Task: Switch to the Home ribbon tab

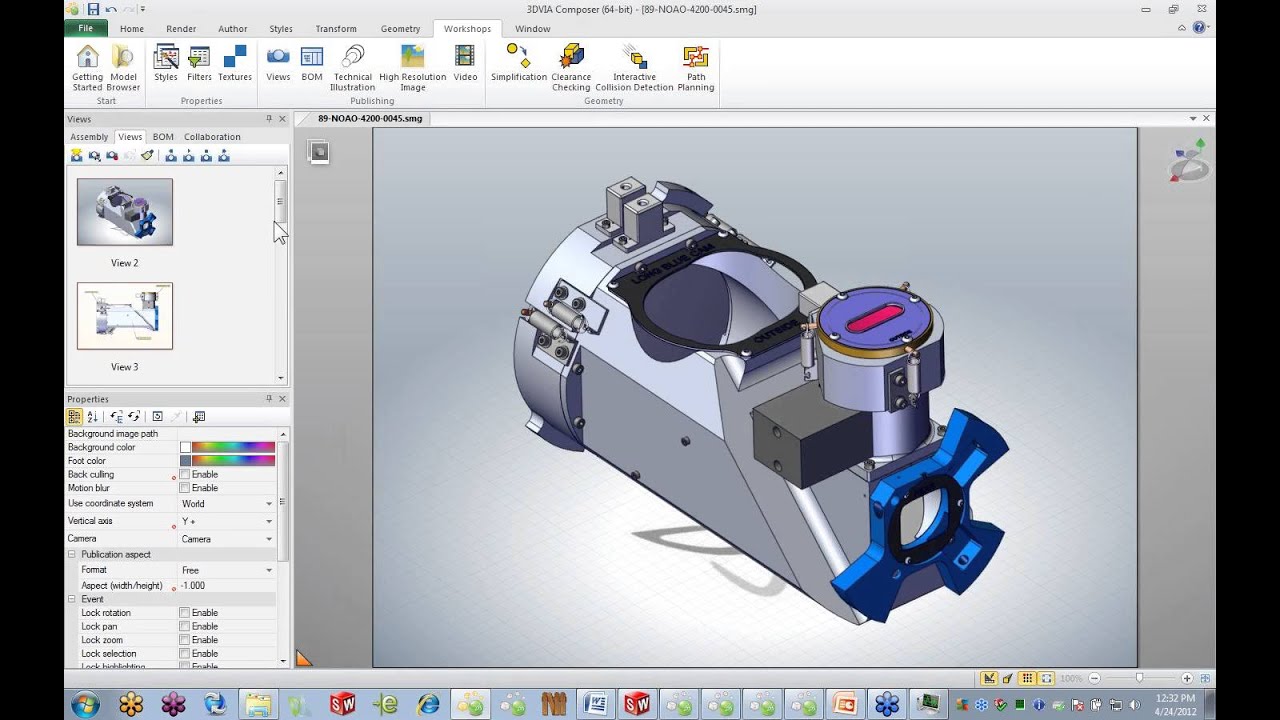Action: (x=132, y=29)
